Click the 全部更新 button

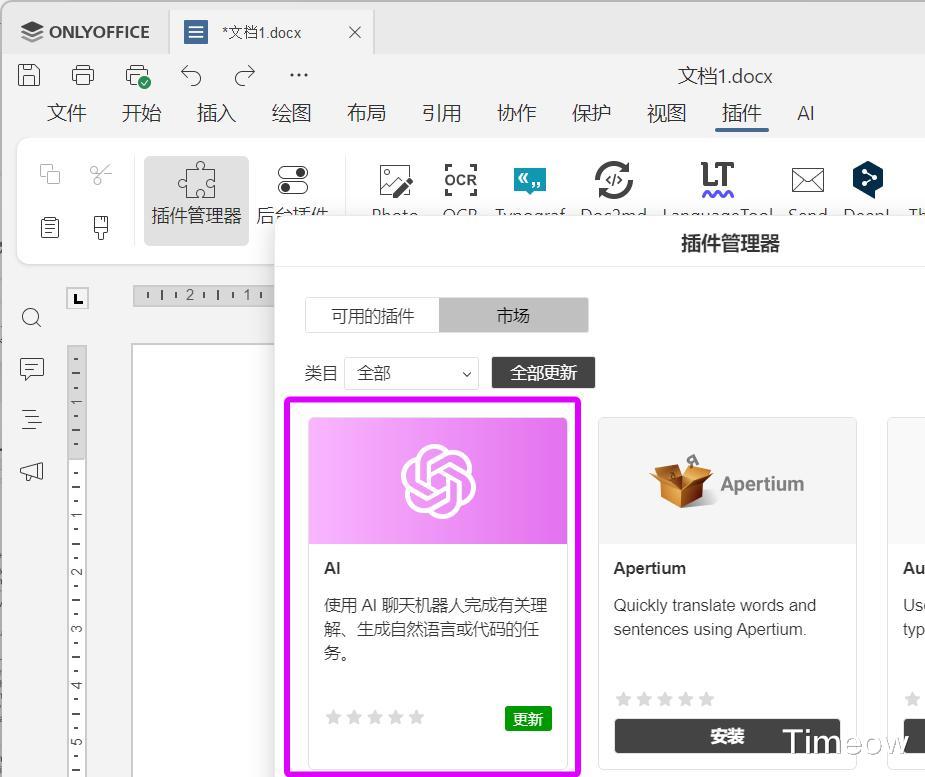pyautogui.click(x=543, y=373)
